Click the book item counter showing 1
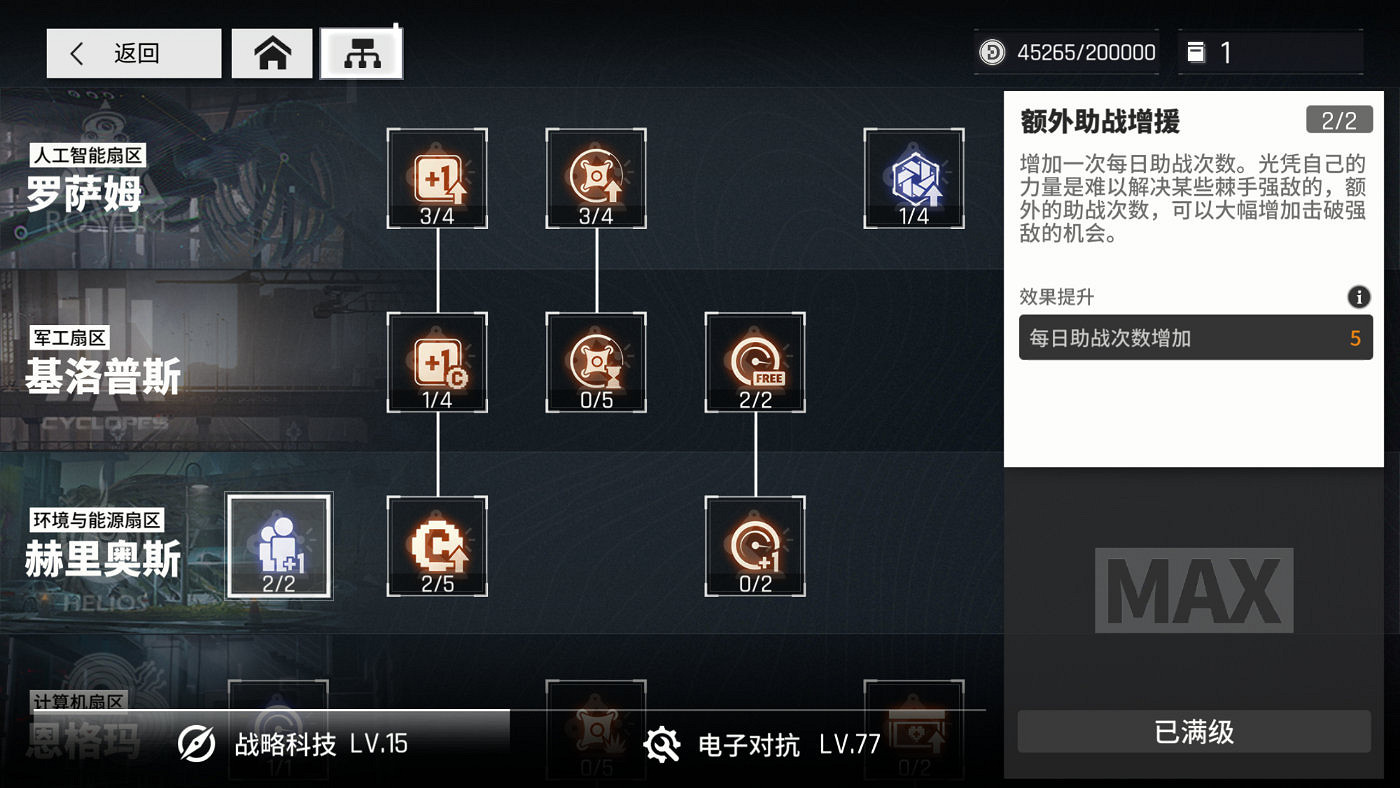Viewport: 1400px width, 788px height. click(1270, 53)
